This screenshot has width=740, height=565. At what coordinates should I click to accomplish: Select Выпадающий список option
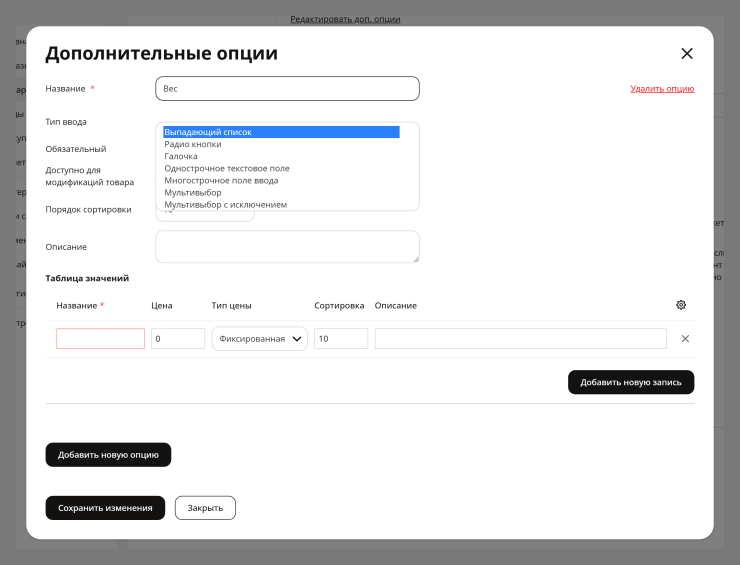pyautogui.click(x=281, y=132)
